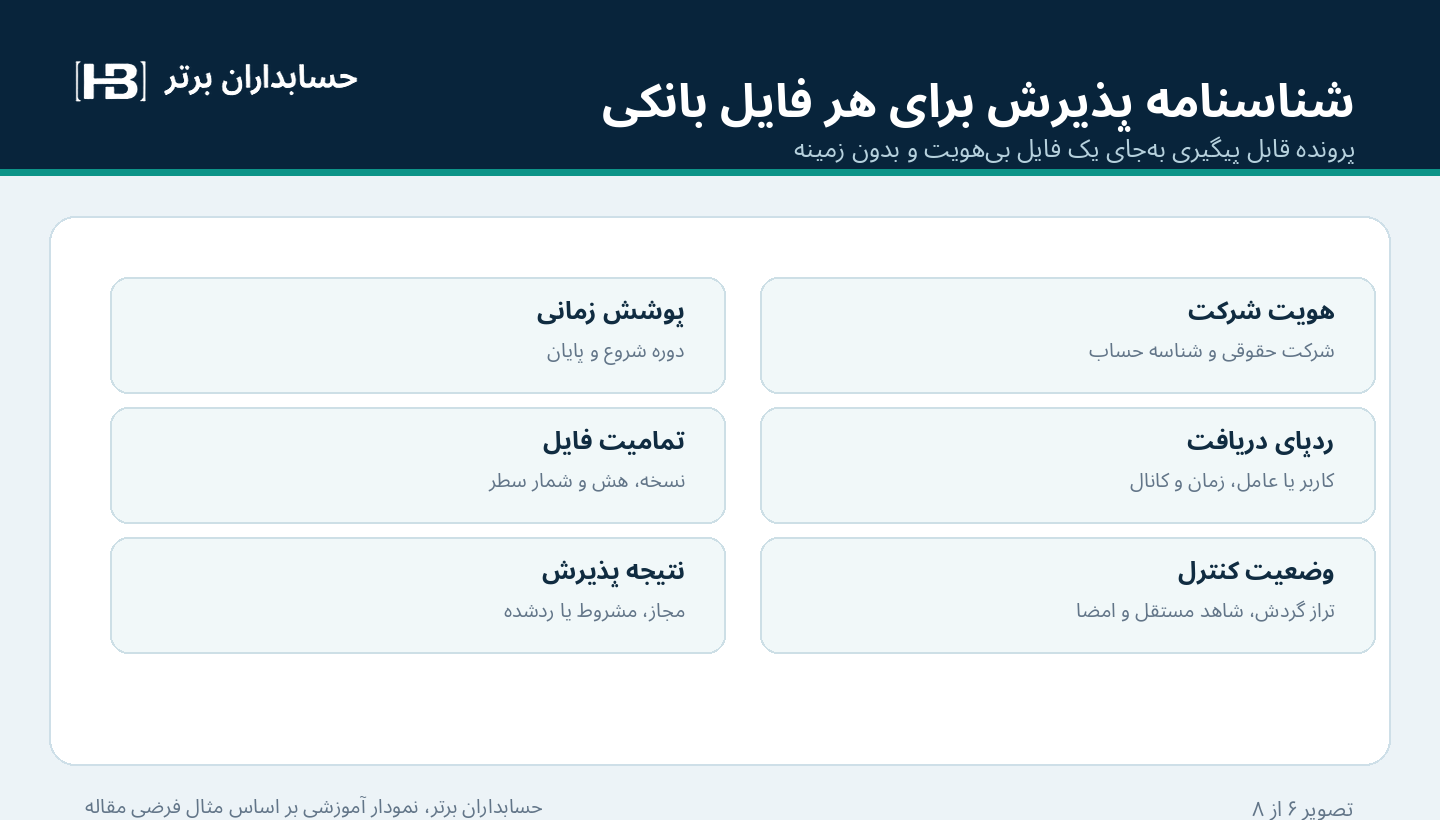
Task: Click the HB bracket logo icon
Action: pos(111,81)
